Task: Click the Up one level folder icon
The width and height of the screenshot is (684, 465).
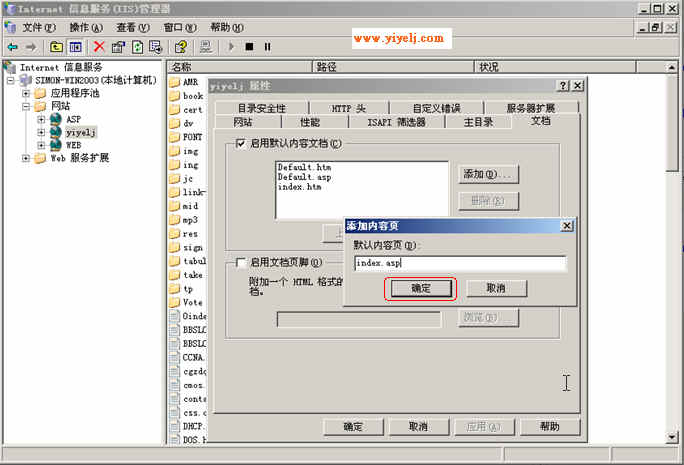Action: (56, 46)
